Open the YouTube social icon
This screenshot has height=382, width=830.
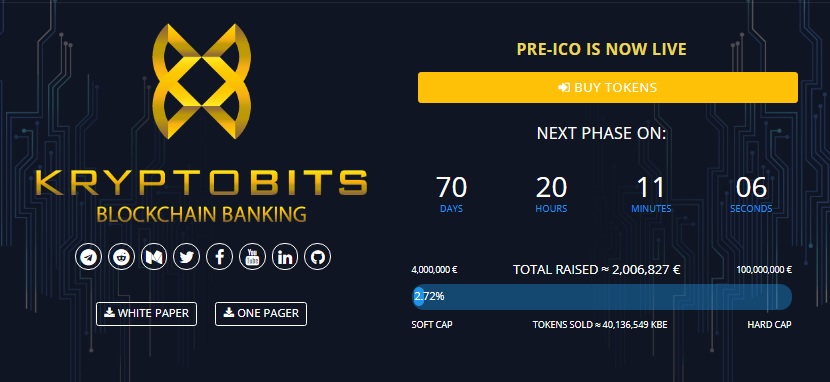(x=252, y=257)
